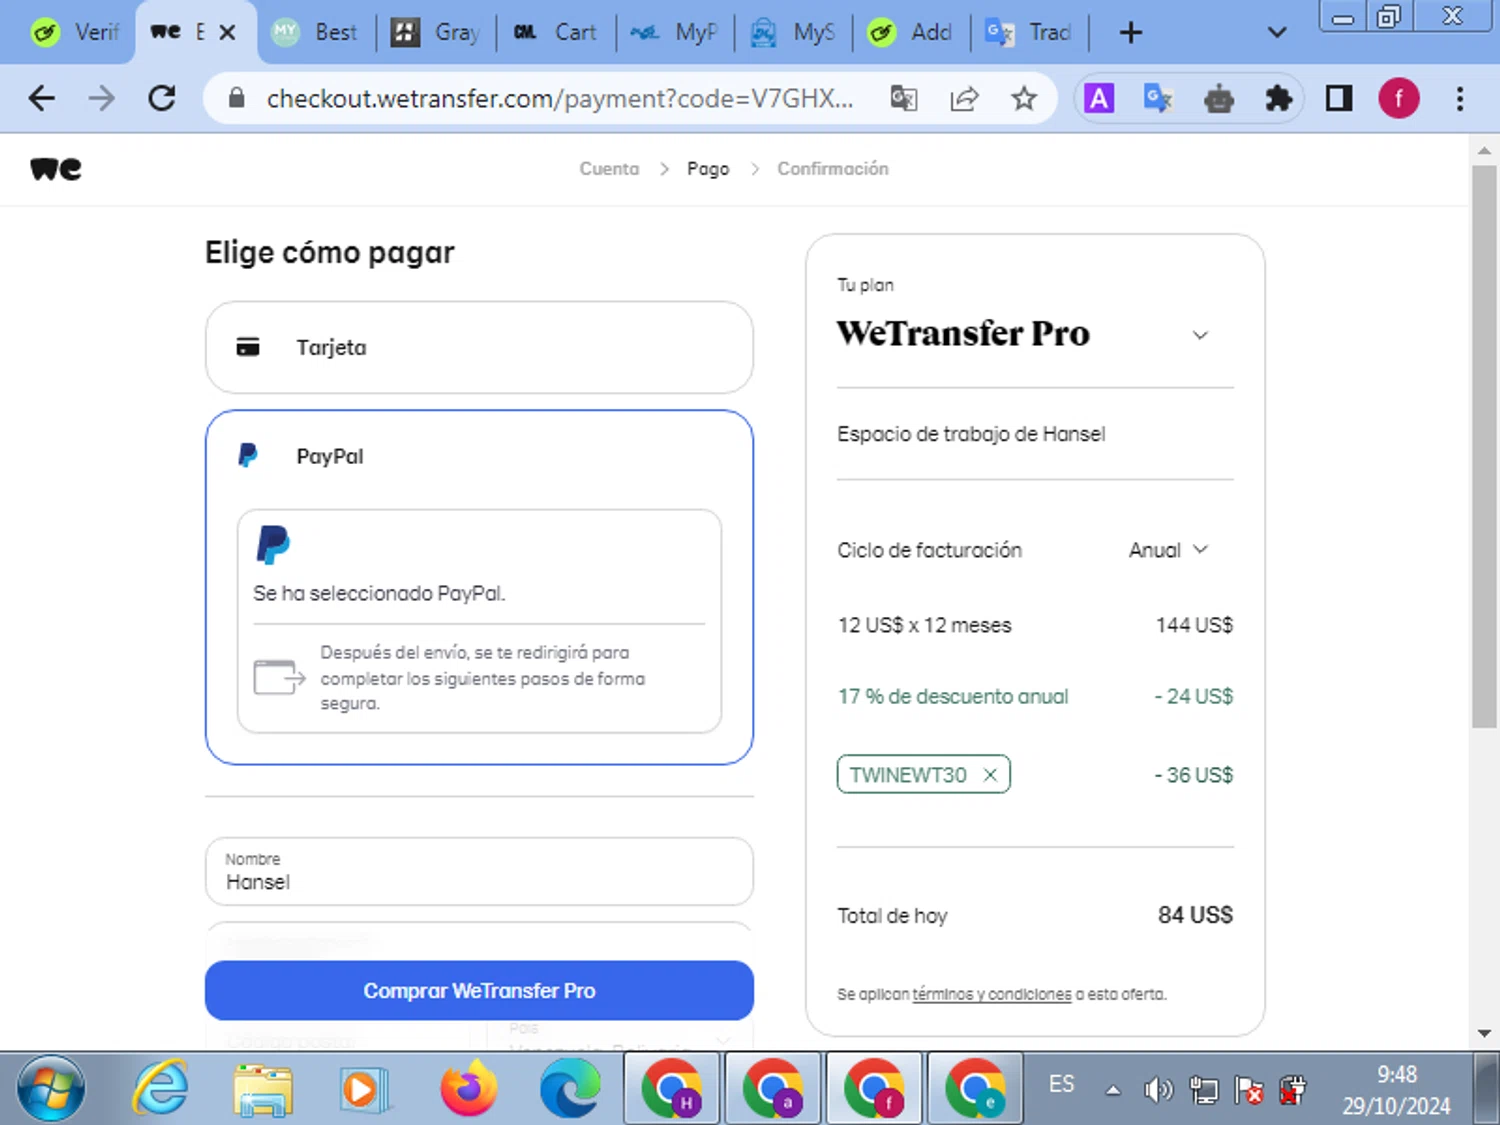The width and height of the screenshot is (1500, 1125).
Task: Toggle the browser side panel
Action: point(1339,98)
